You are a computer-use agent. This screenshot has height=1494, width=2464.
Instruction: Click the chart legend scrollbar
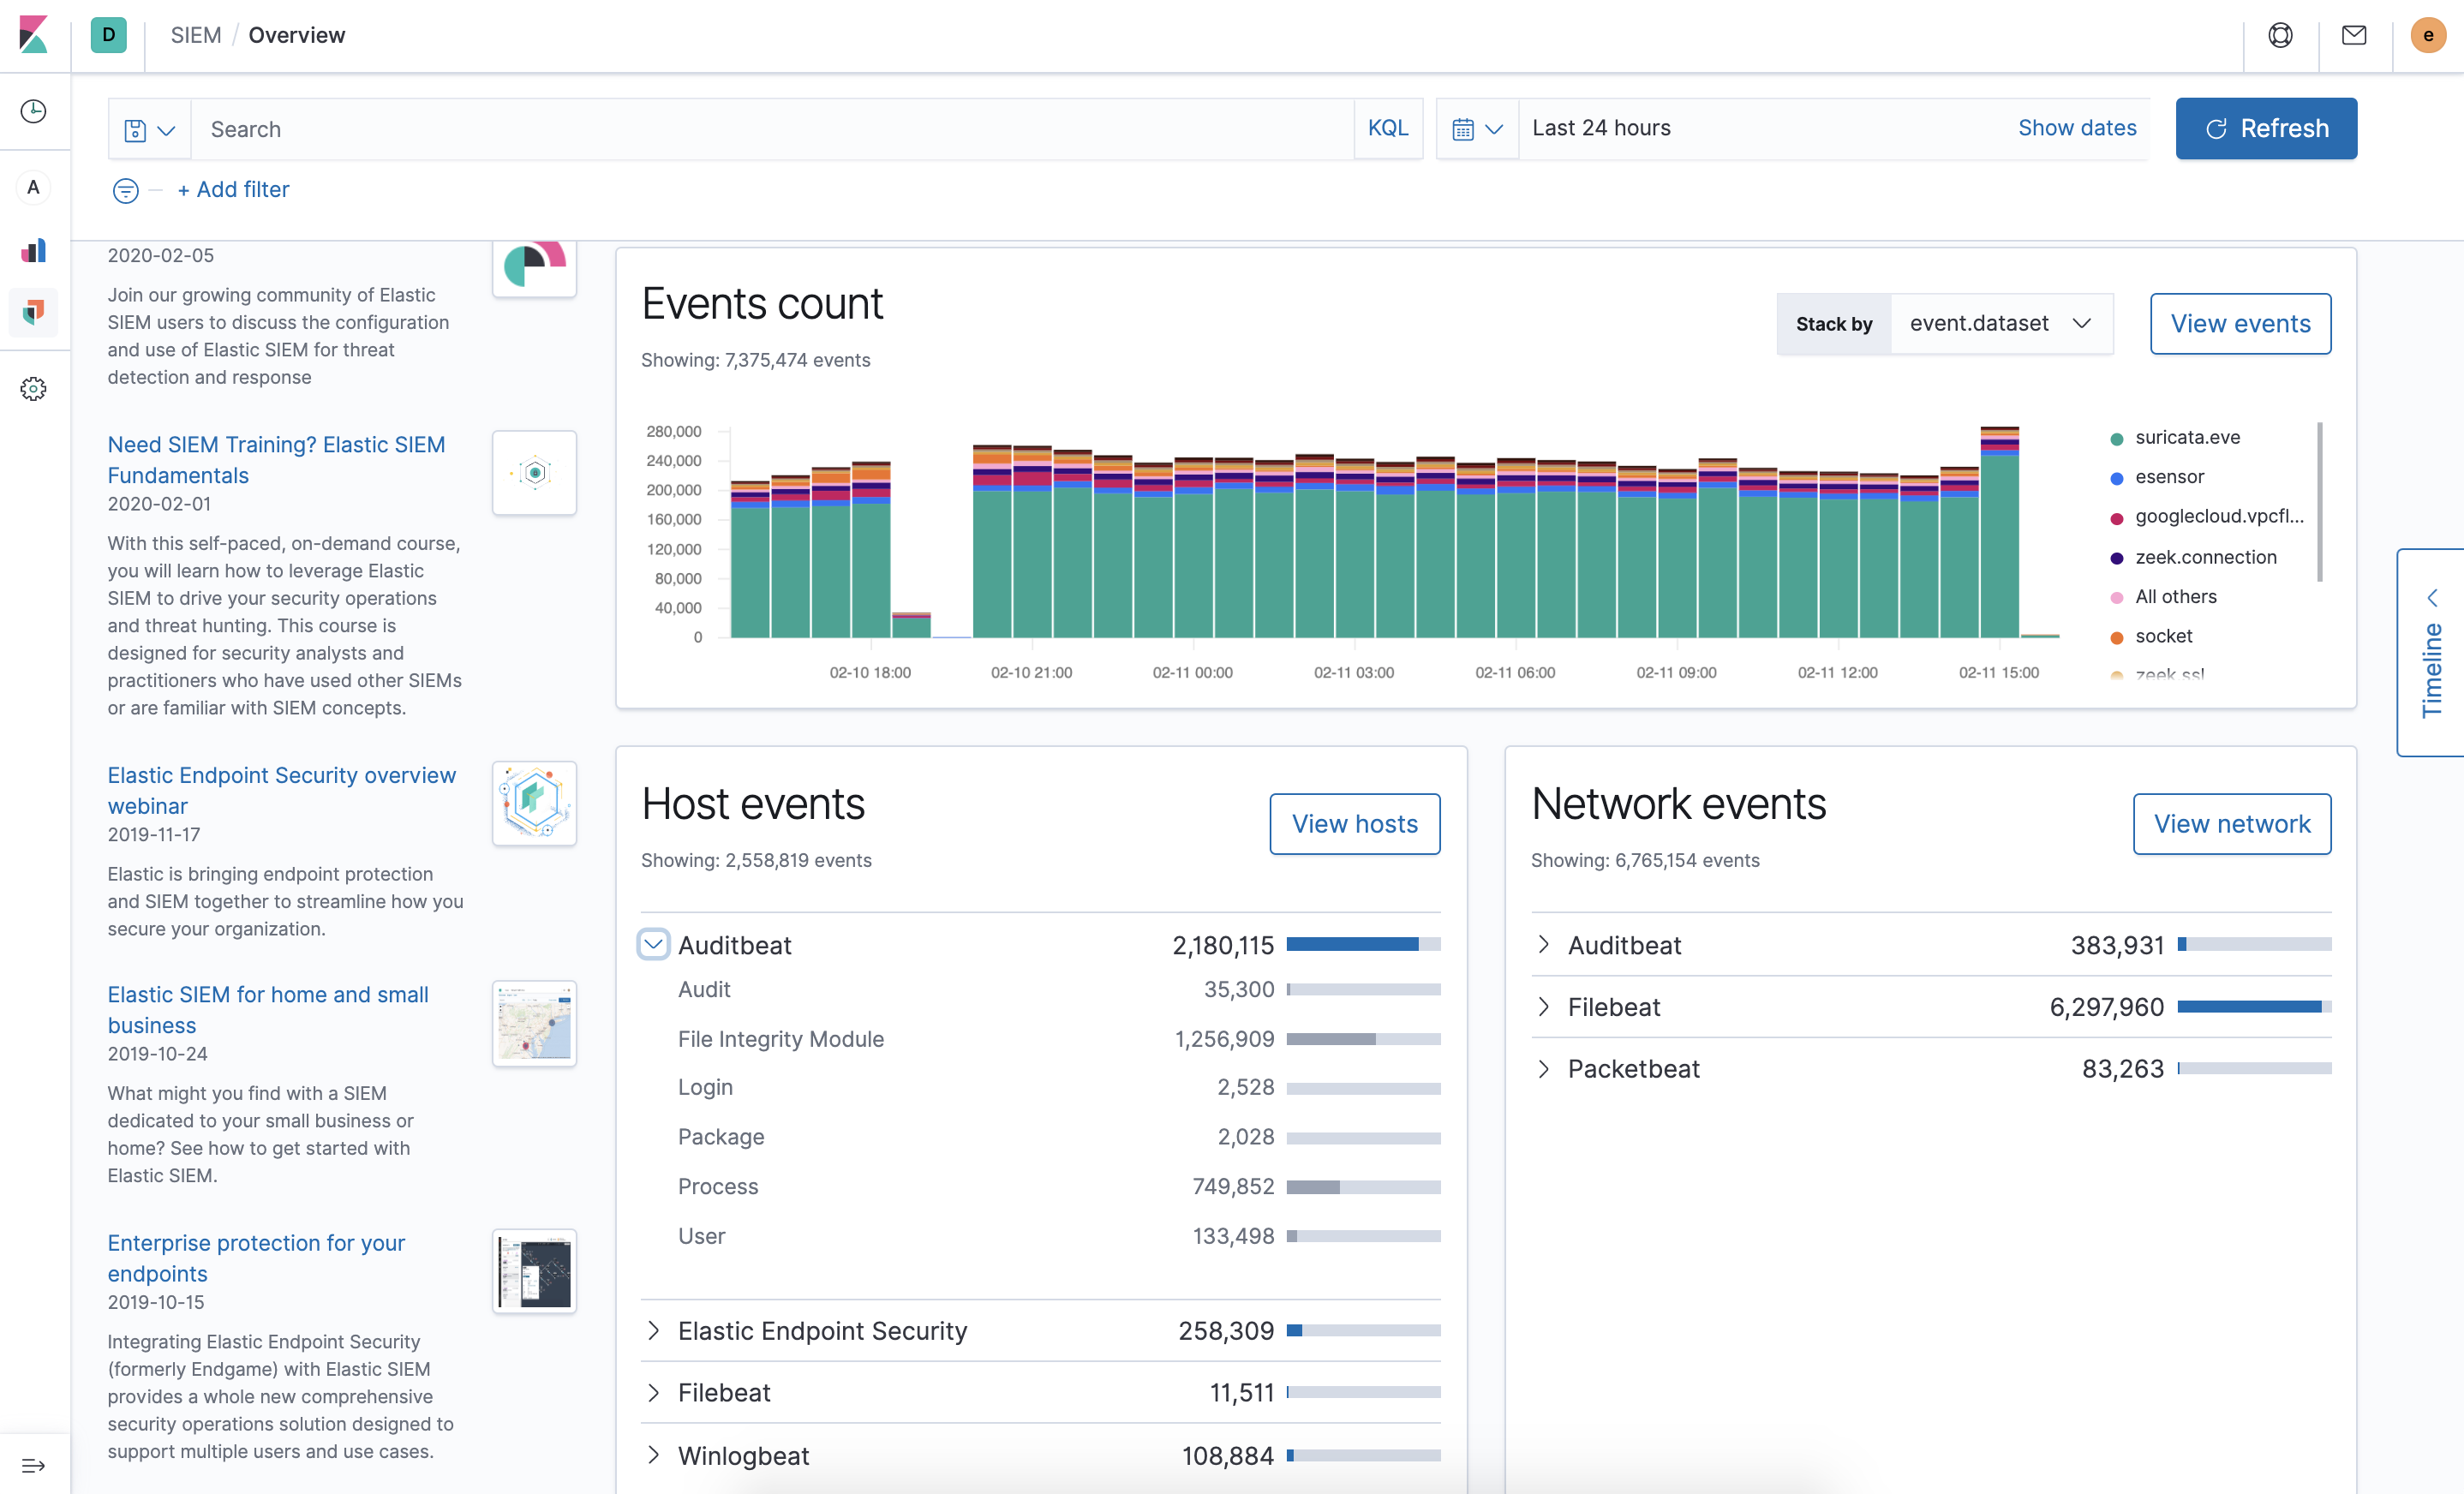(x=2319, y=502)
